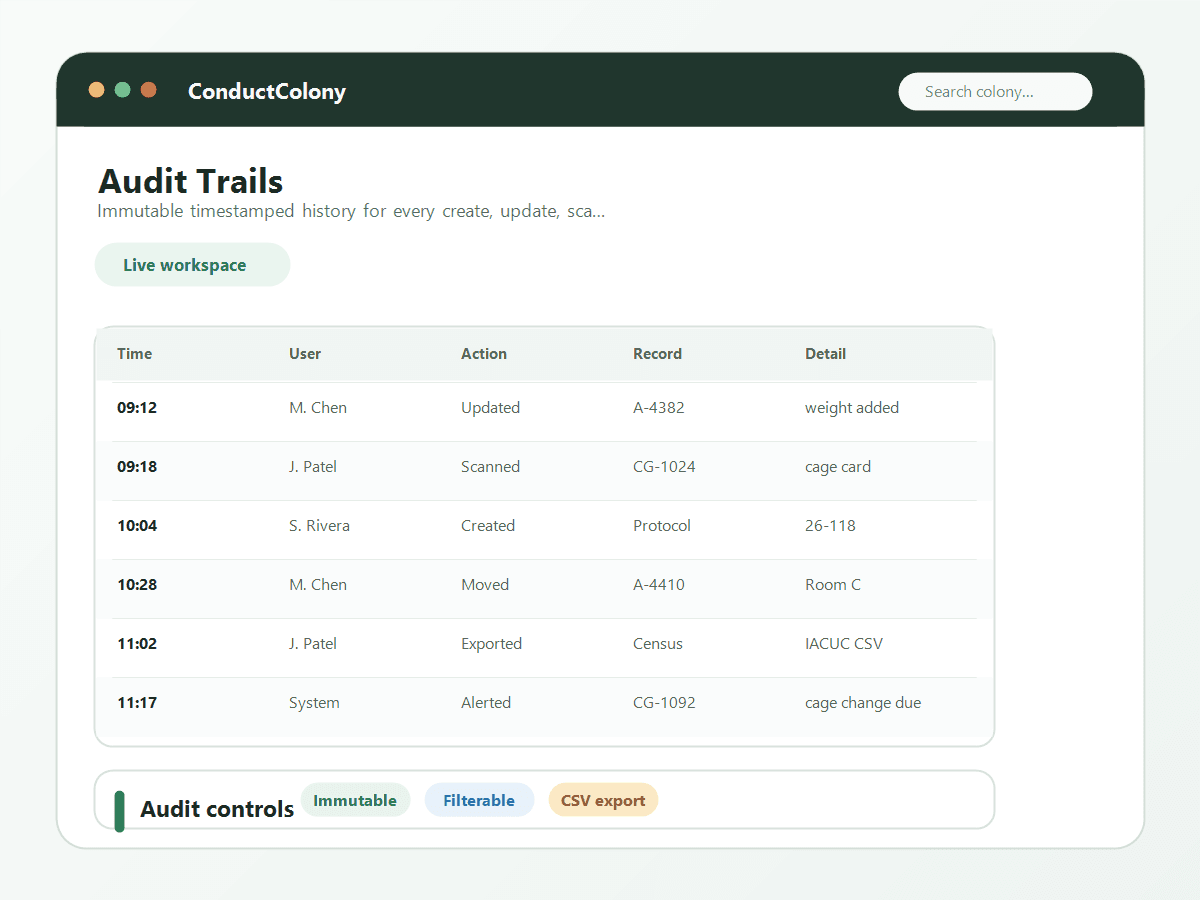
Task: Click the cage change due detail
Action: 863,703
